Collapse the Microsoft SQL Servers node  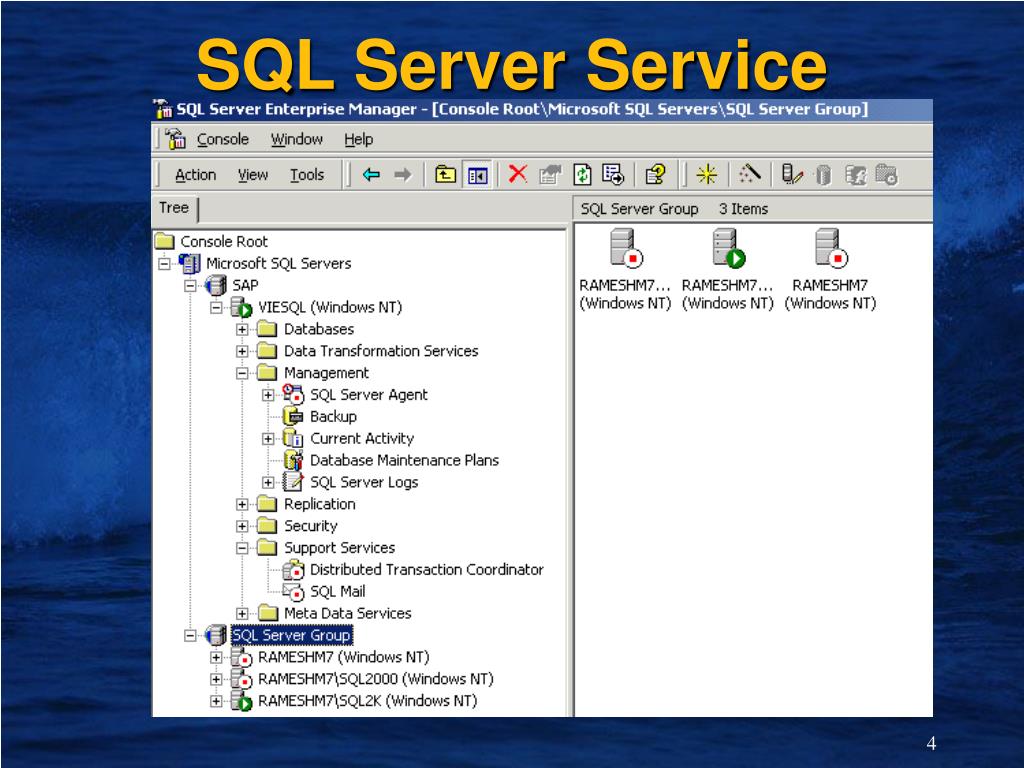pos(164,264)
